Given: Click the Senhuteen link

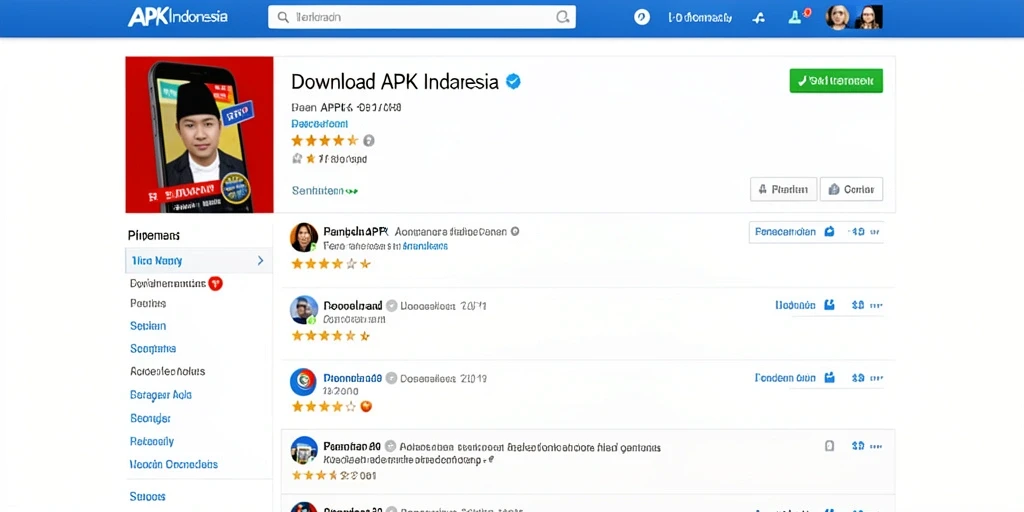Looking at the screenshot, I should click(x=317, y=191).
